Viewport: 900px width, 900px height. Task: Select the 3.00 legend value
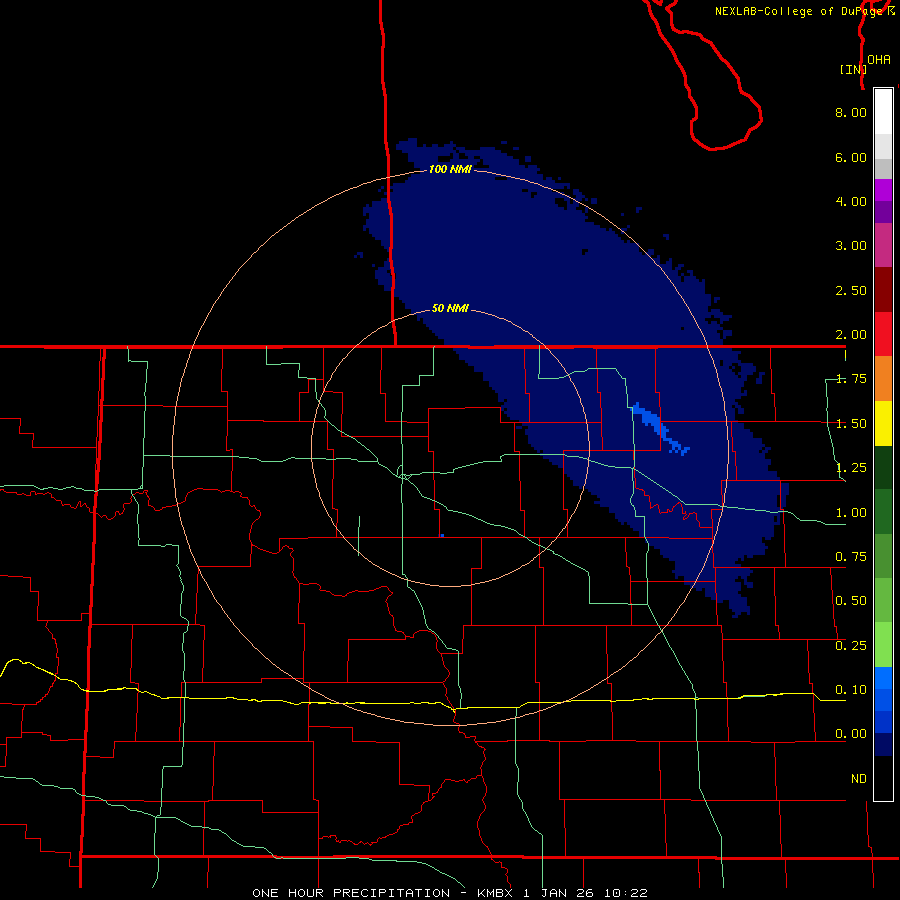tap(851, 246)
